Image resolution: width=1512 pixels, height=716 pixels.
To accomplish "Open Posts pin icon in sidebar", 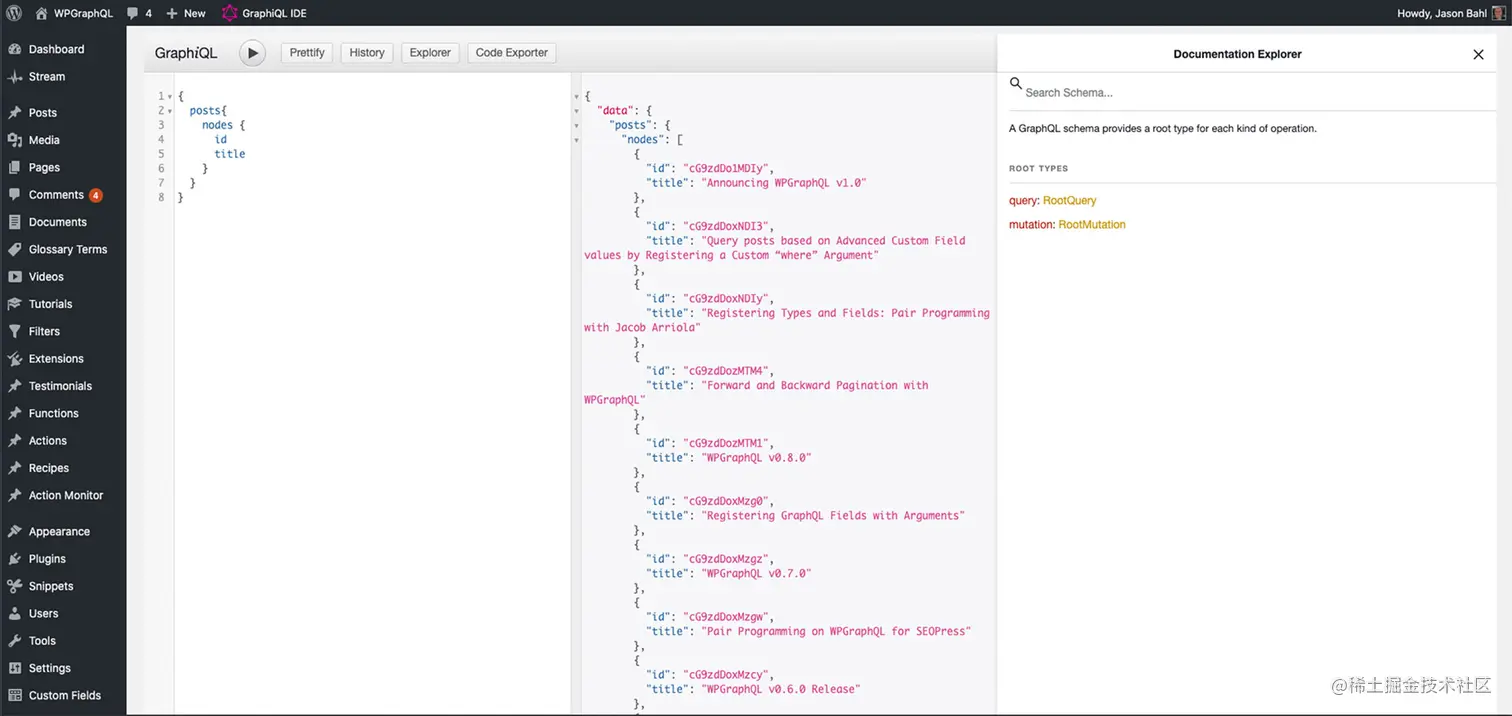I will click(14, 113).
